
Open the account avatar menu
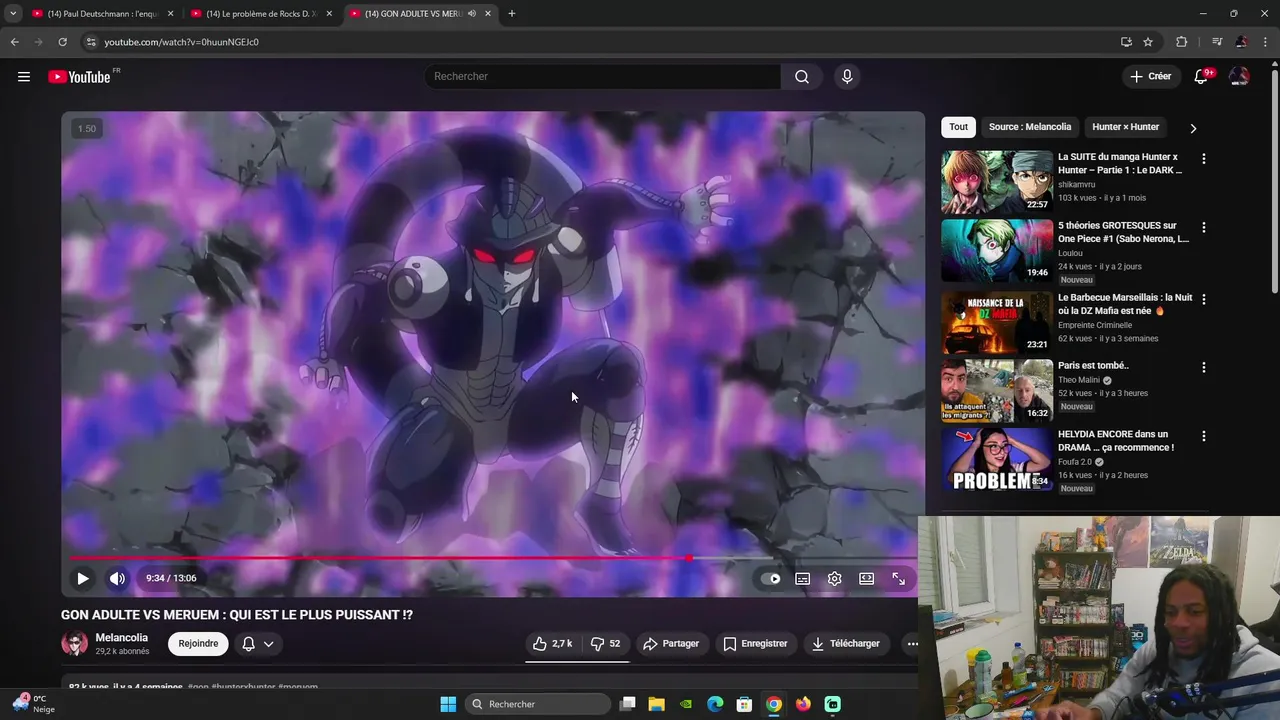1239,77
